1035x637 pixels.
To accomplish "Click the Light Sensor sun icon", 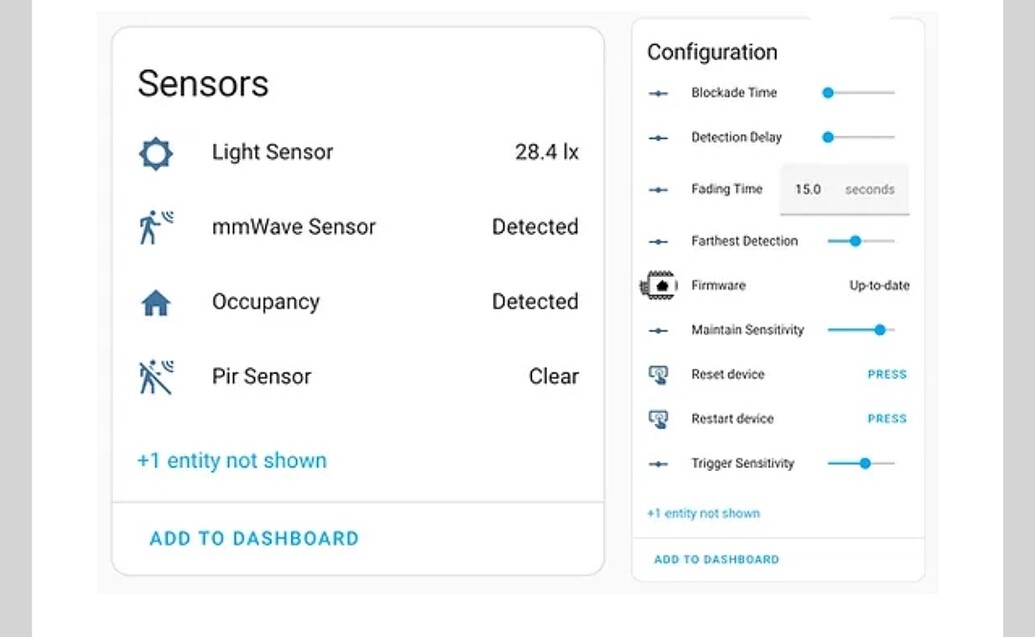I will pyautogui.click(x=155, y=153).
